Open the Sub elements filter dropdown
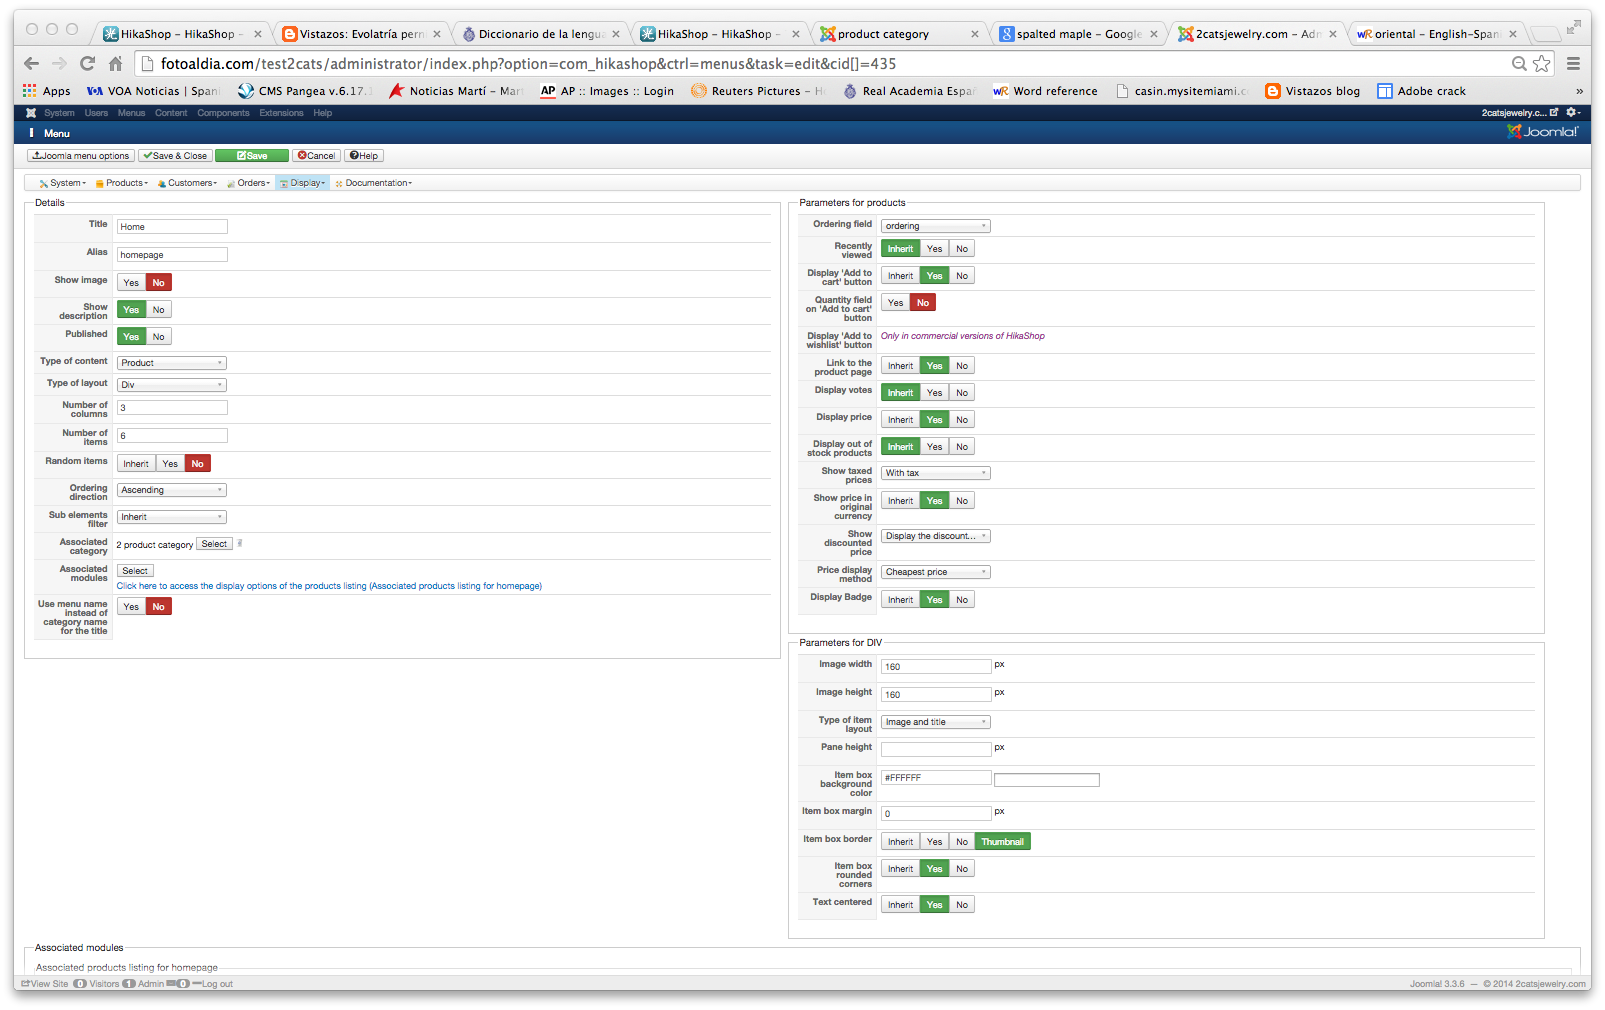 (172, 517)
